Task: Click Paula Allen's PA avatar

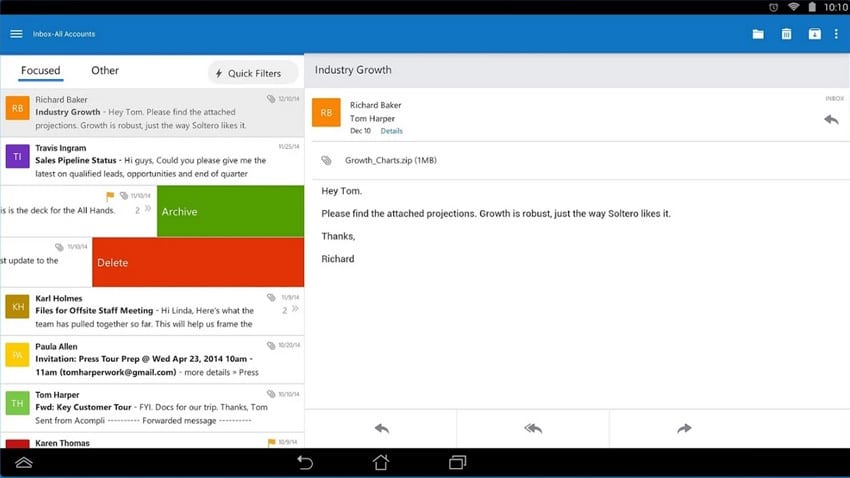Action: [x=17, y=355]
